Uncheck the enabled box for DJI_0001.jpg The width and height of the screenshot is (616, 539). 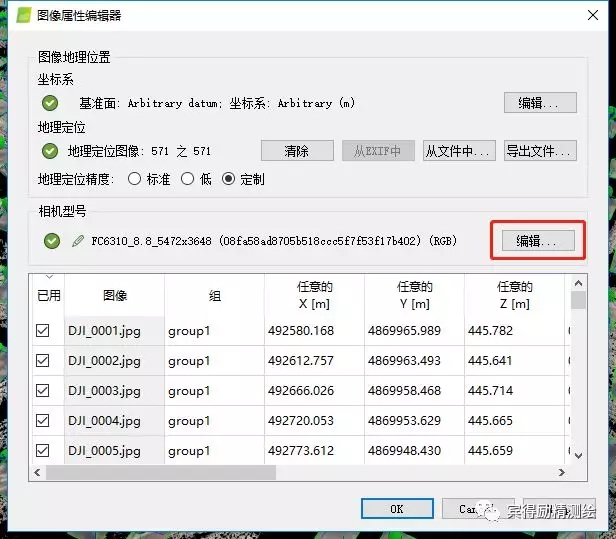(x=43, y=331)
